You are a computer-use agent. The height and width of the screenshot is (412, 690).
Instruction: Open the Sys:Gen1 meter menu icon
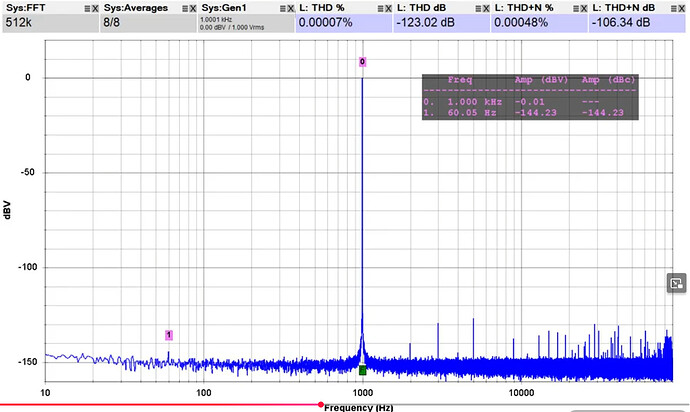pos(283,8)
